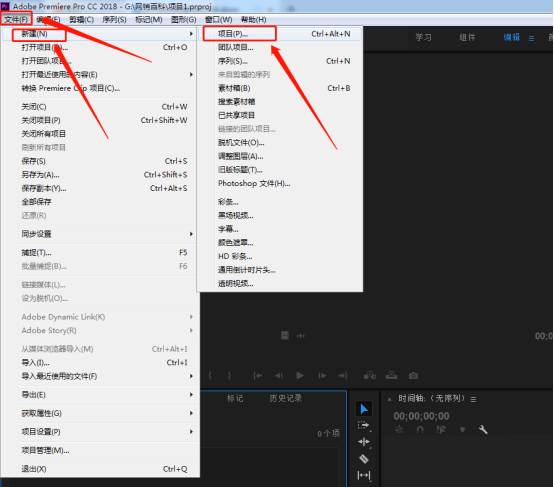Image resolution: width=554 pixels, height=487 pixels.
Task: Open the 窗口(W) menu
Action: point(218,19)
